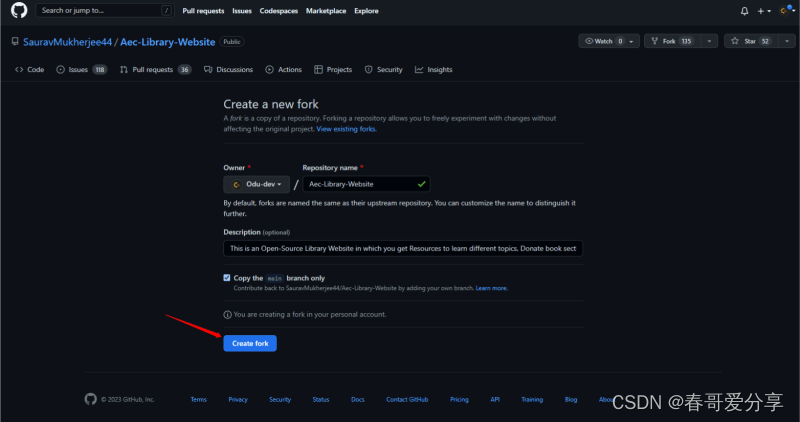Click the star count 52
The height and width of the screenshot is (422, 800).
(765, 41)
